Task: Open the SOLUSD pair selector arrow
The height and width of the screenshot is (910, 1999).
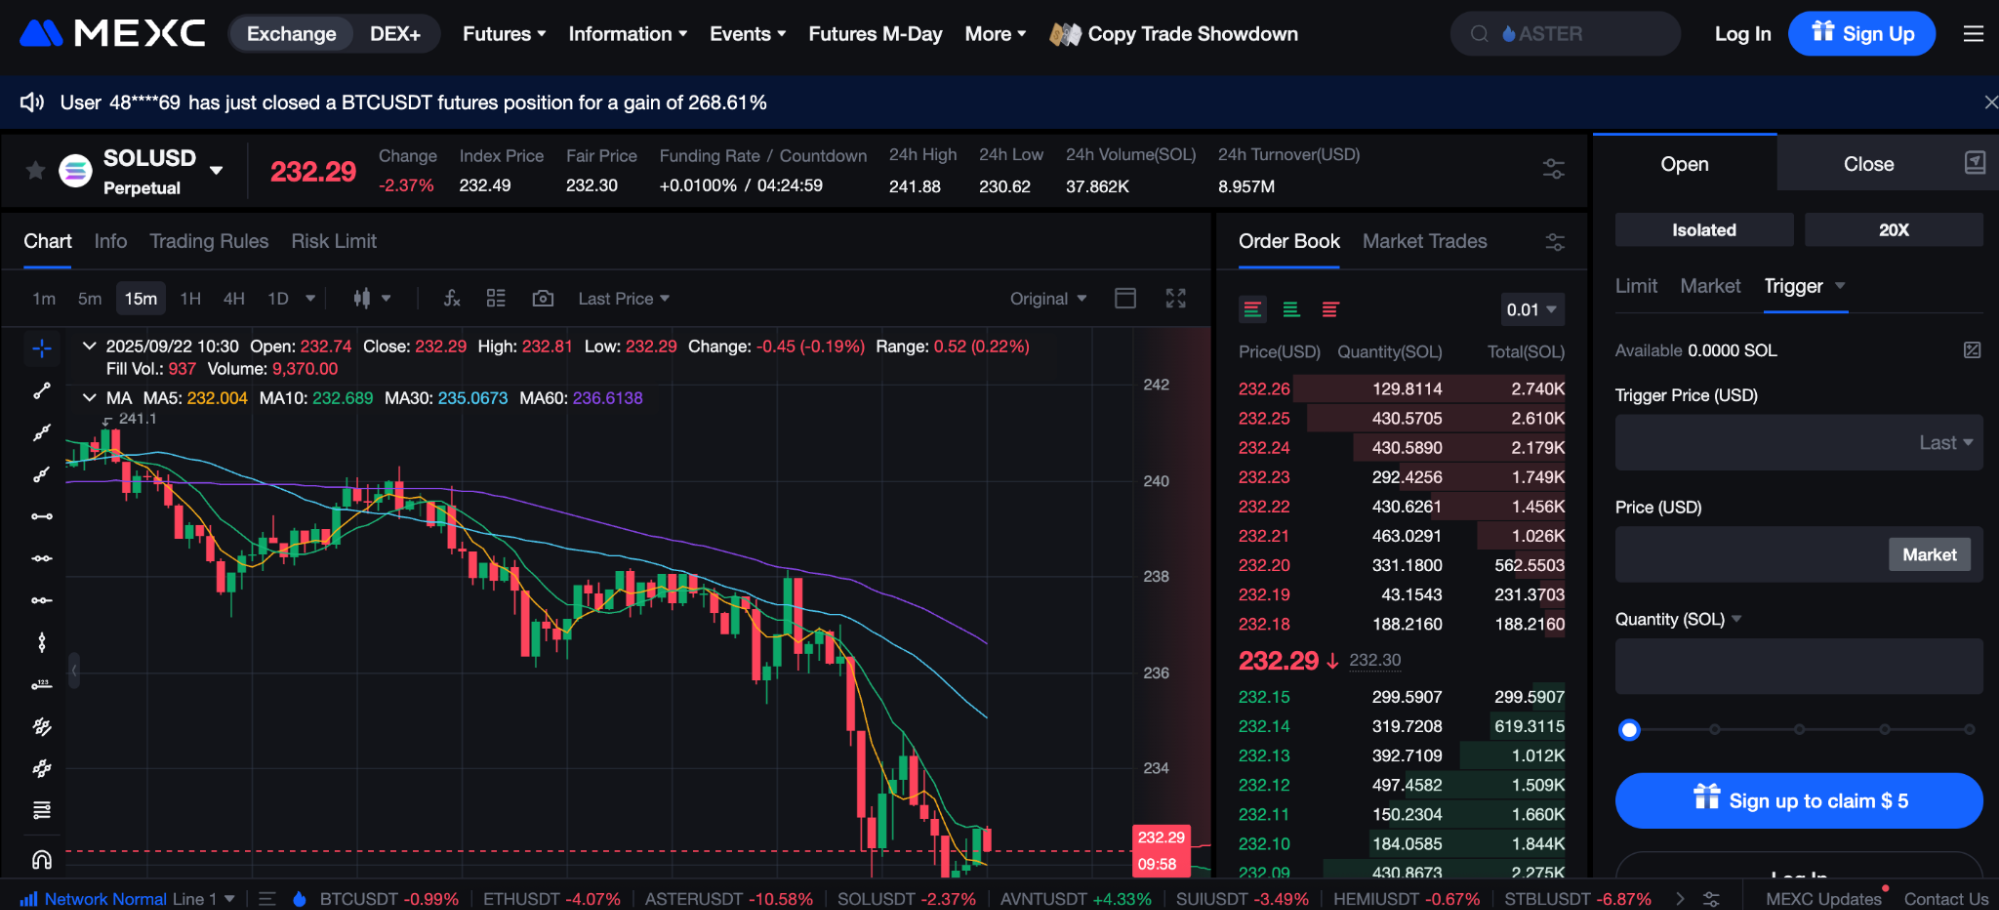Action: tap(216, 171)
